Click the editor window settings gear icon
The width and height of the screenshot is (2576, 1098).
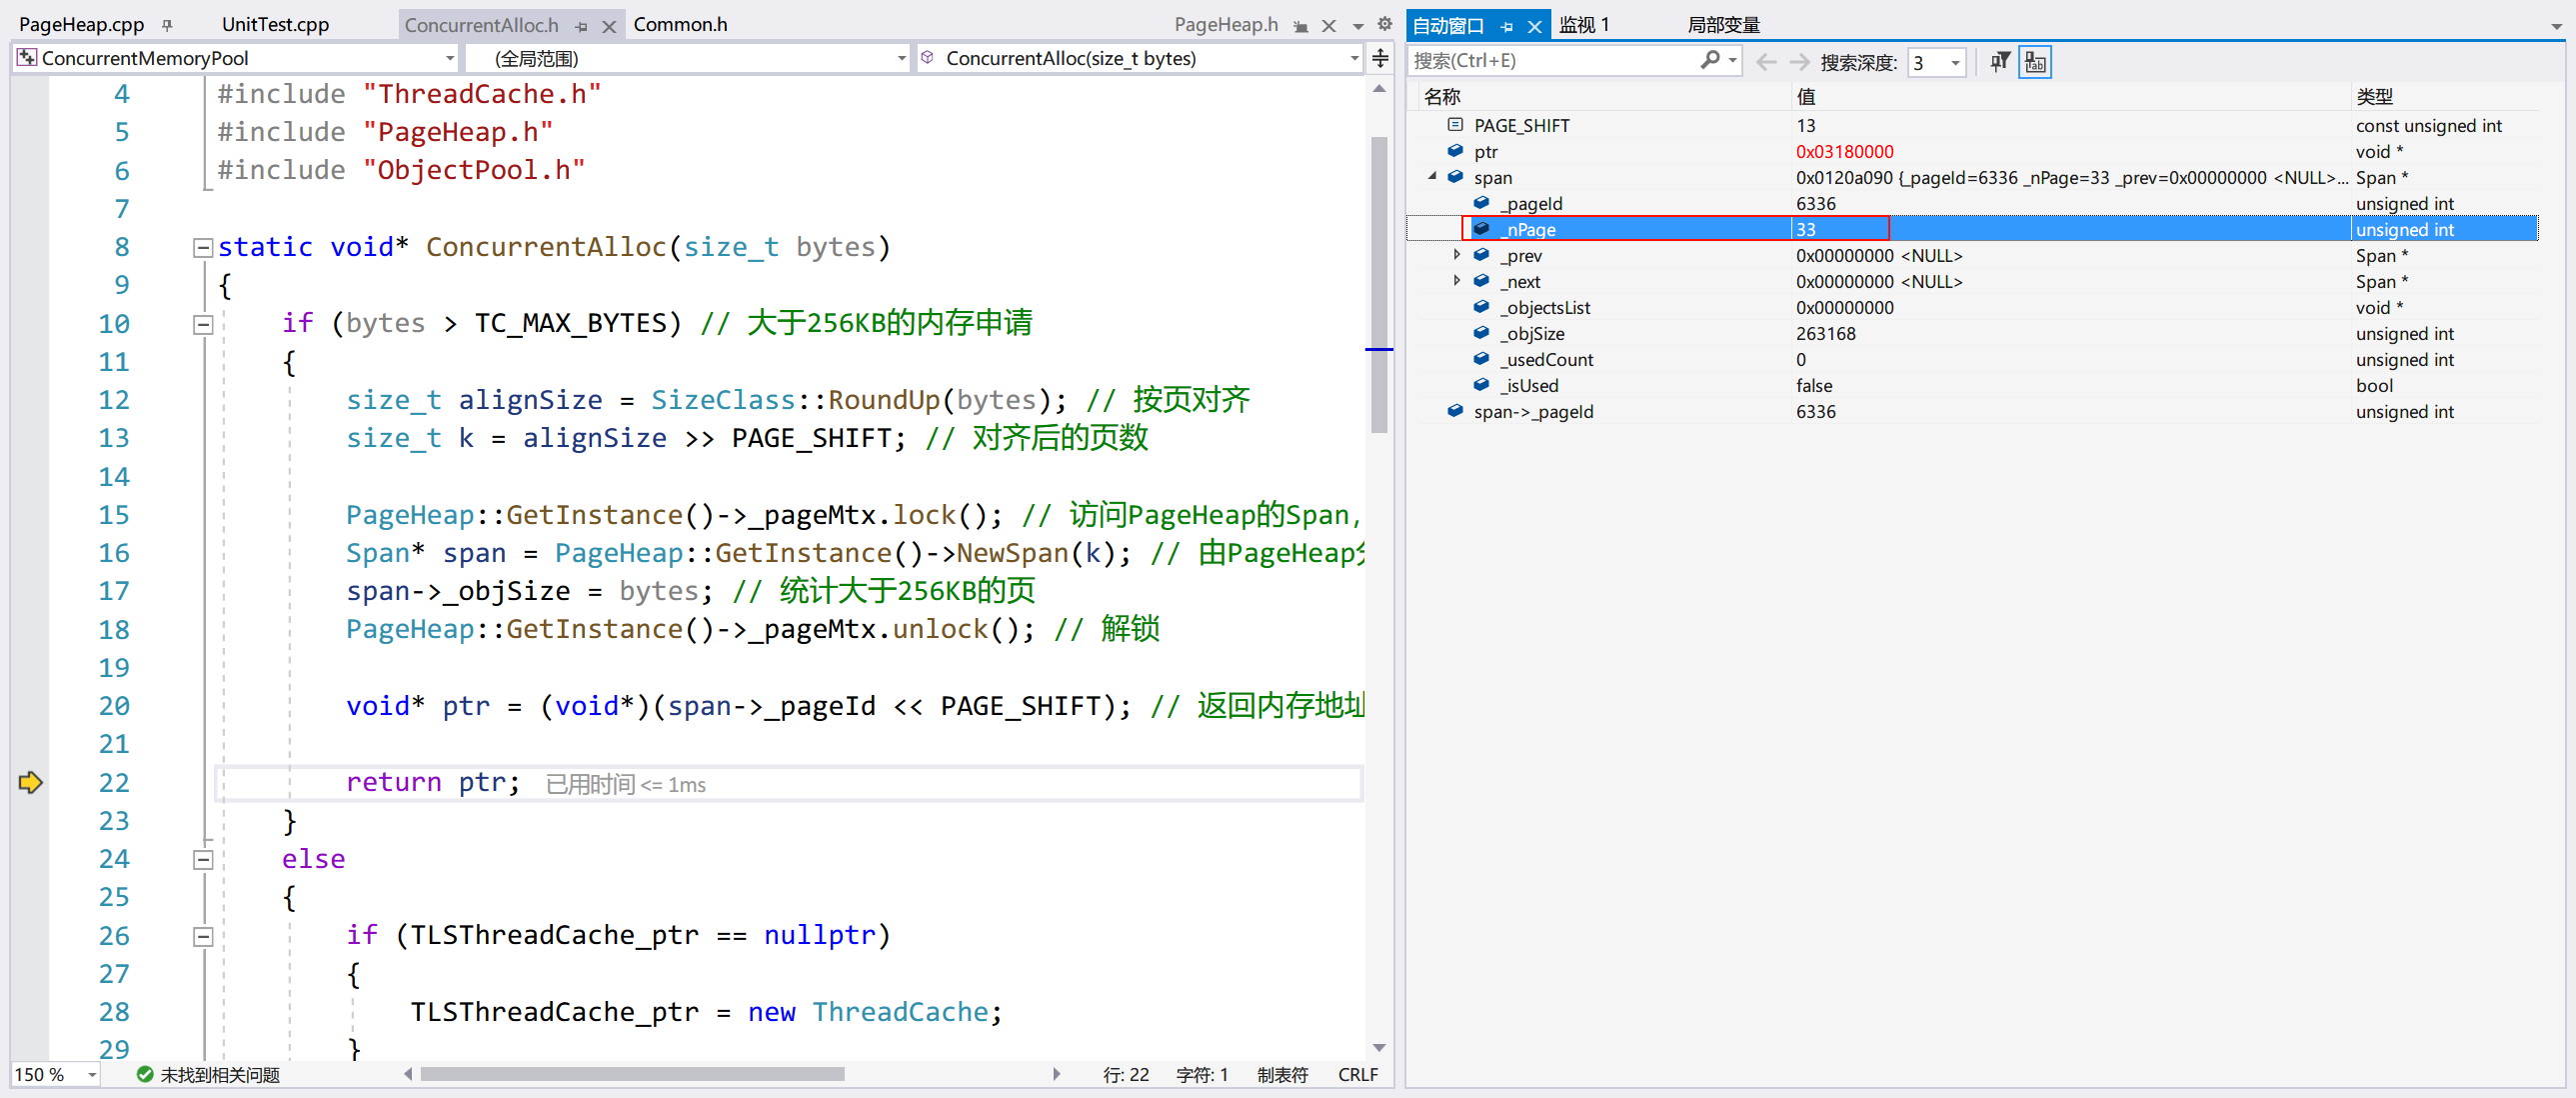(1384, 24)
